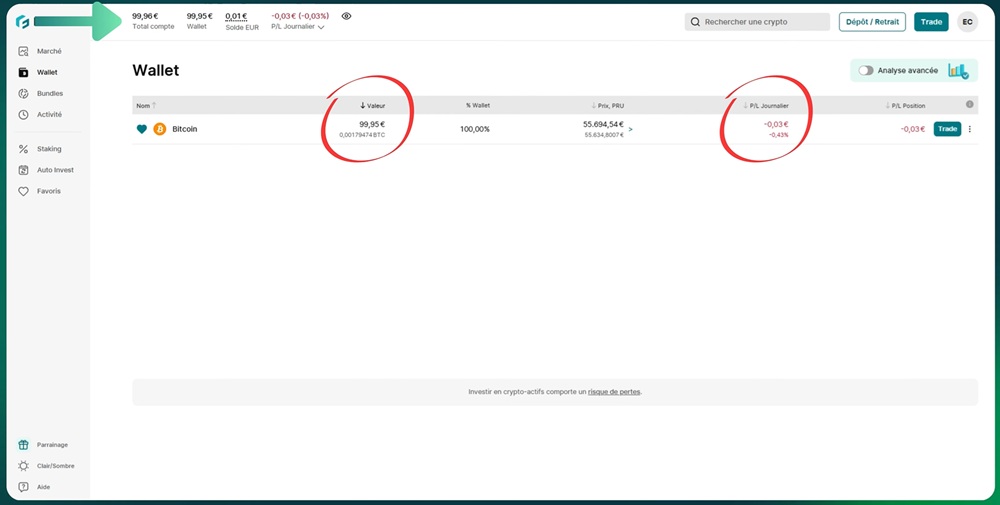
Task: Click the Solde EUR 0,01 € value
Action: pos(236,17)
